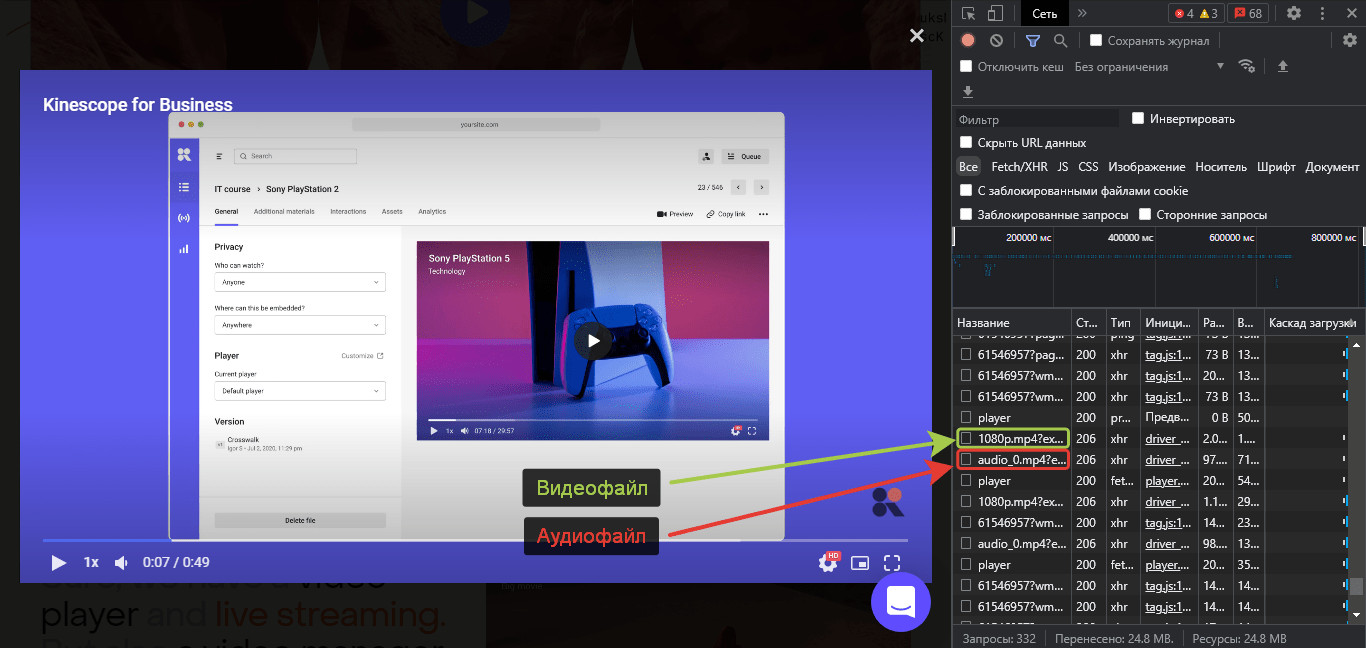The height and width of the screenshot is (648, 1366).
Task: Seek in the video via the progress bar
Action: click(476, 541)
